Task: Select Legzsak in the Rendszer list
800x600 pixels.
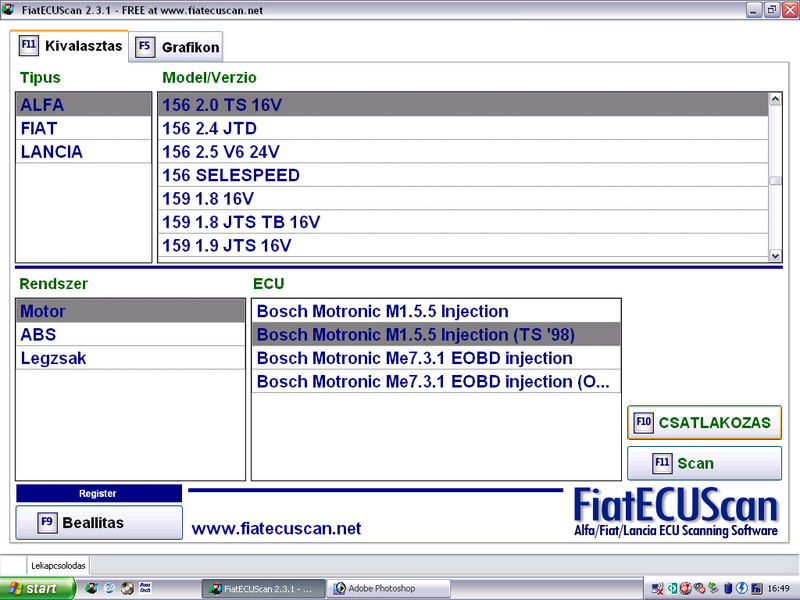Action: pos(131,358)
